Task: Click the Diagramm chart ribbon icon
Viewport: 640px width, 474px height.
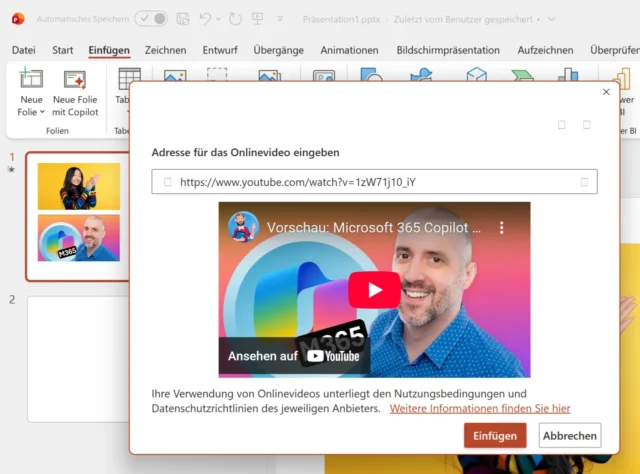Action: 568,75
